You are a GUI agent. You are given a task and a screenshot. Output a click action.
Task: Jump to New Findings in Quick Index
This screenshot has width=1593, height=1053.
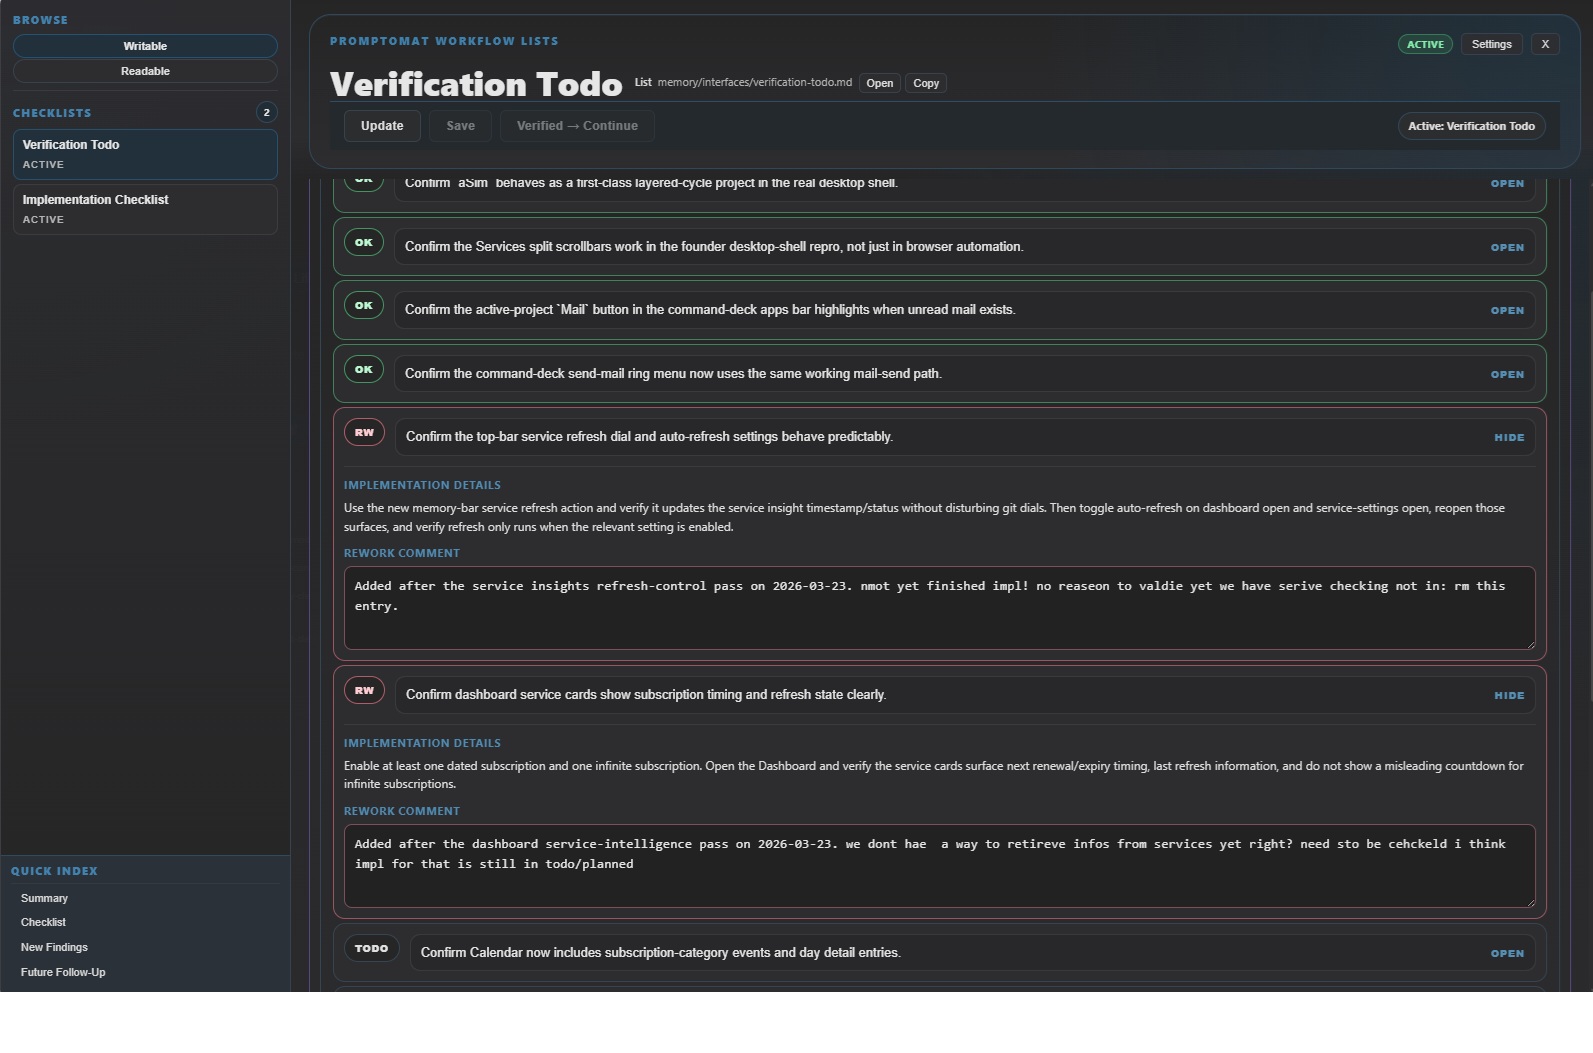(54, 947)
